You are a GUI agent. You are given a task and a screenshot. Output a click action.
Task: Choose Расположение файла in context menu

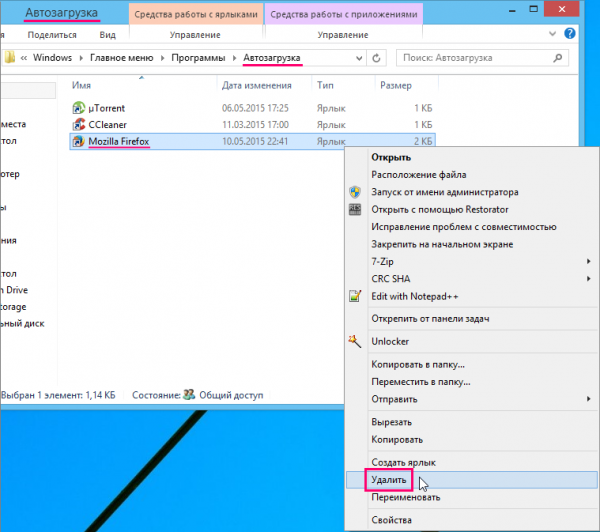coord(419,175)
